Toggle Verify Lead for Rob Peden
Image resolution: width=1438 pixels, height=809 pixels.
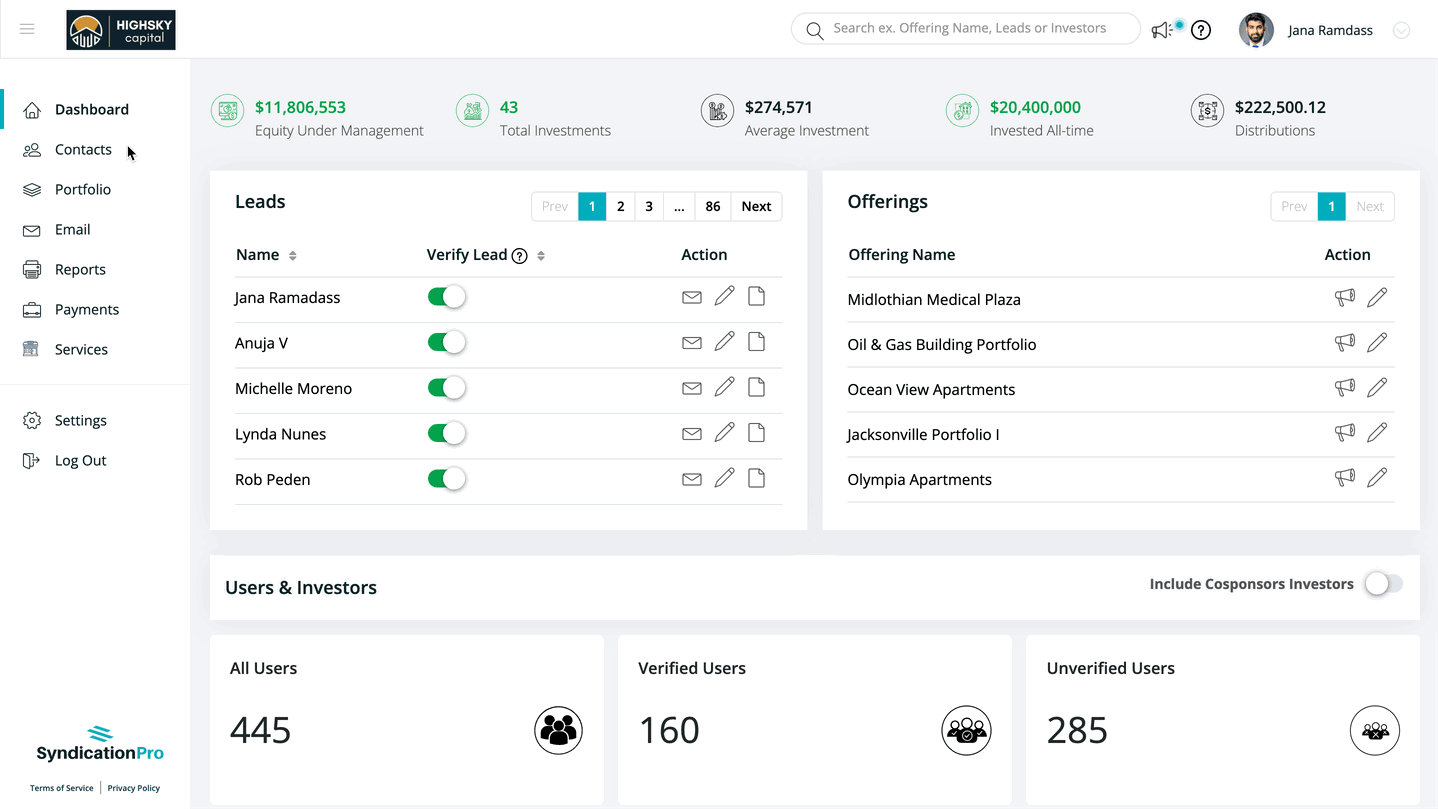447,479
